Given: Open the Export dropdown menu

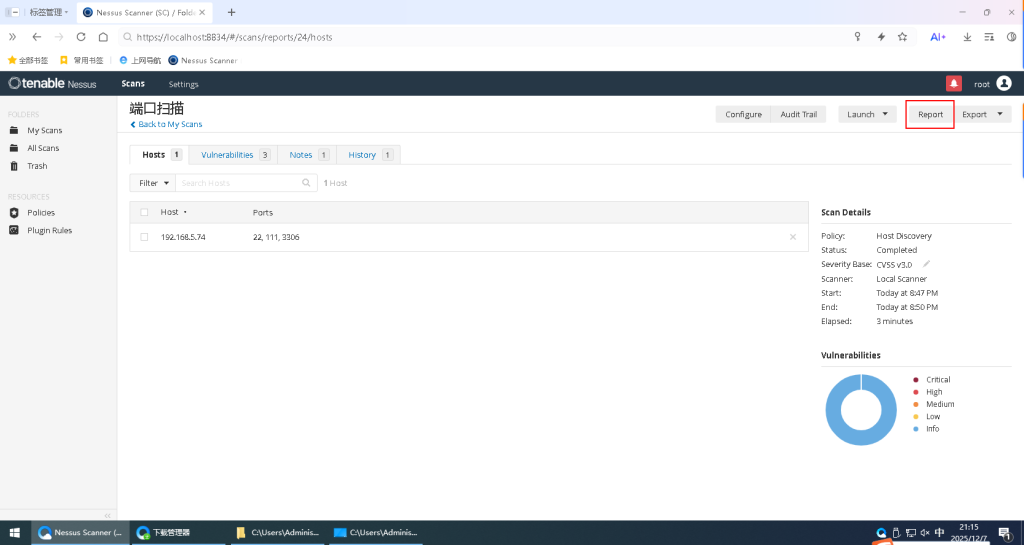Looking at the screenshot, I should 982,114.
